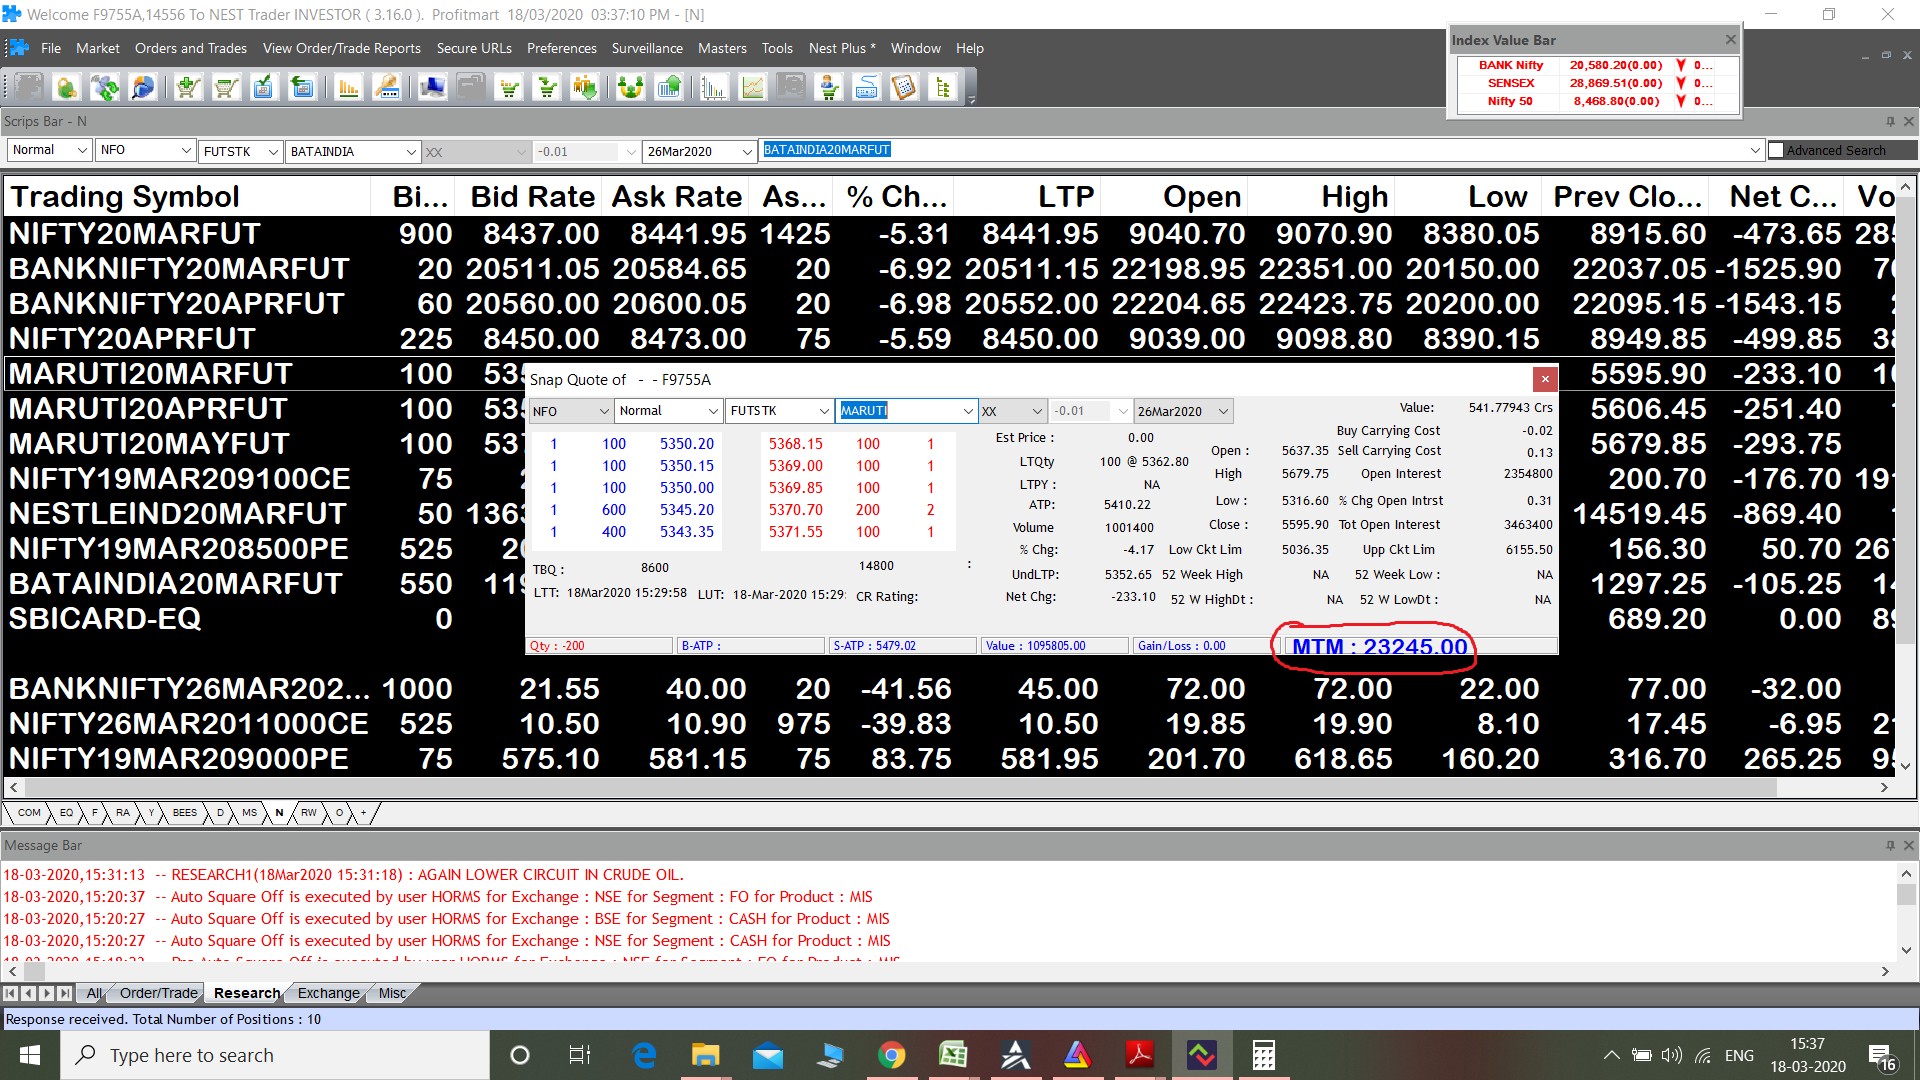
Task: Close the Snap Quote window
Action: (x=1545, y=379)
